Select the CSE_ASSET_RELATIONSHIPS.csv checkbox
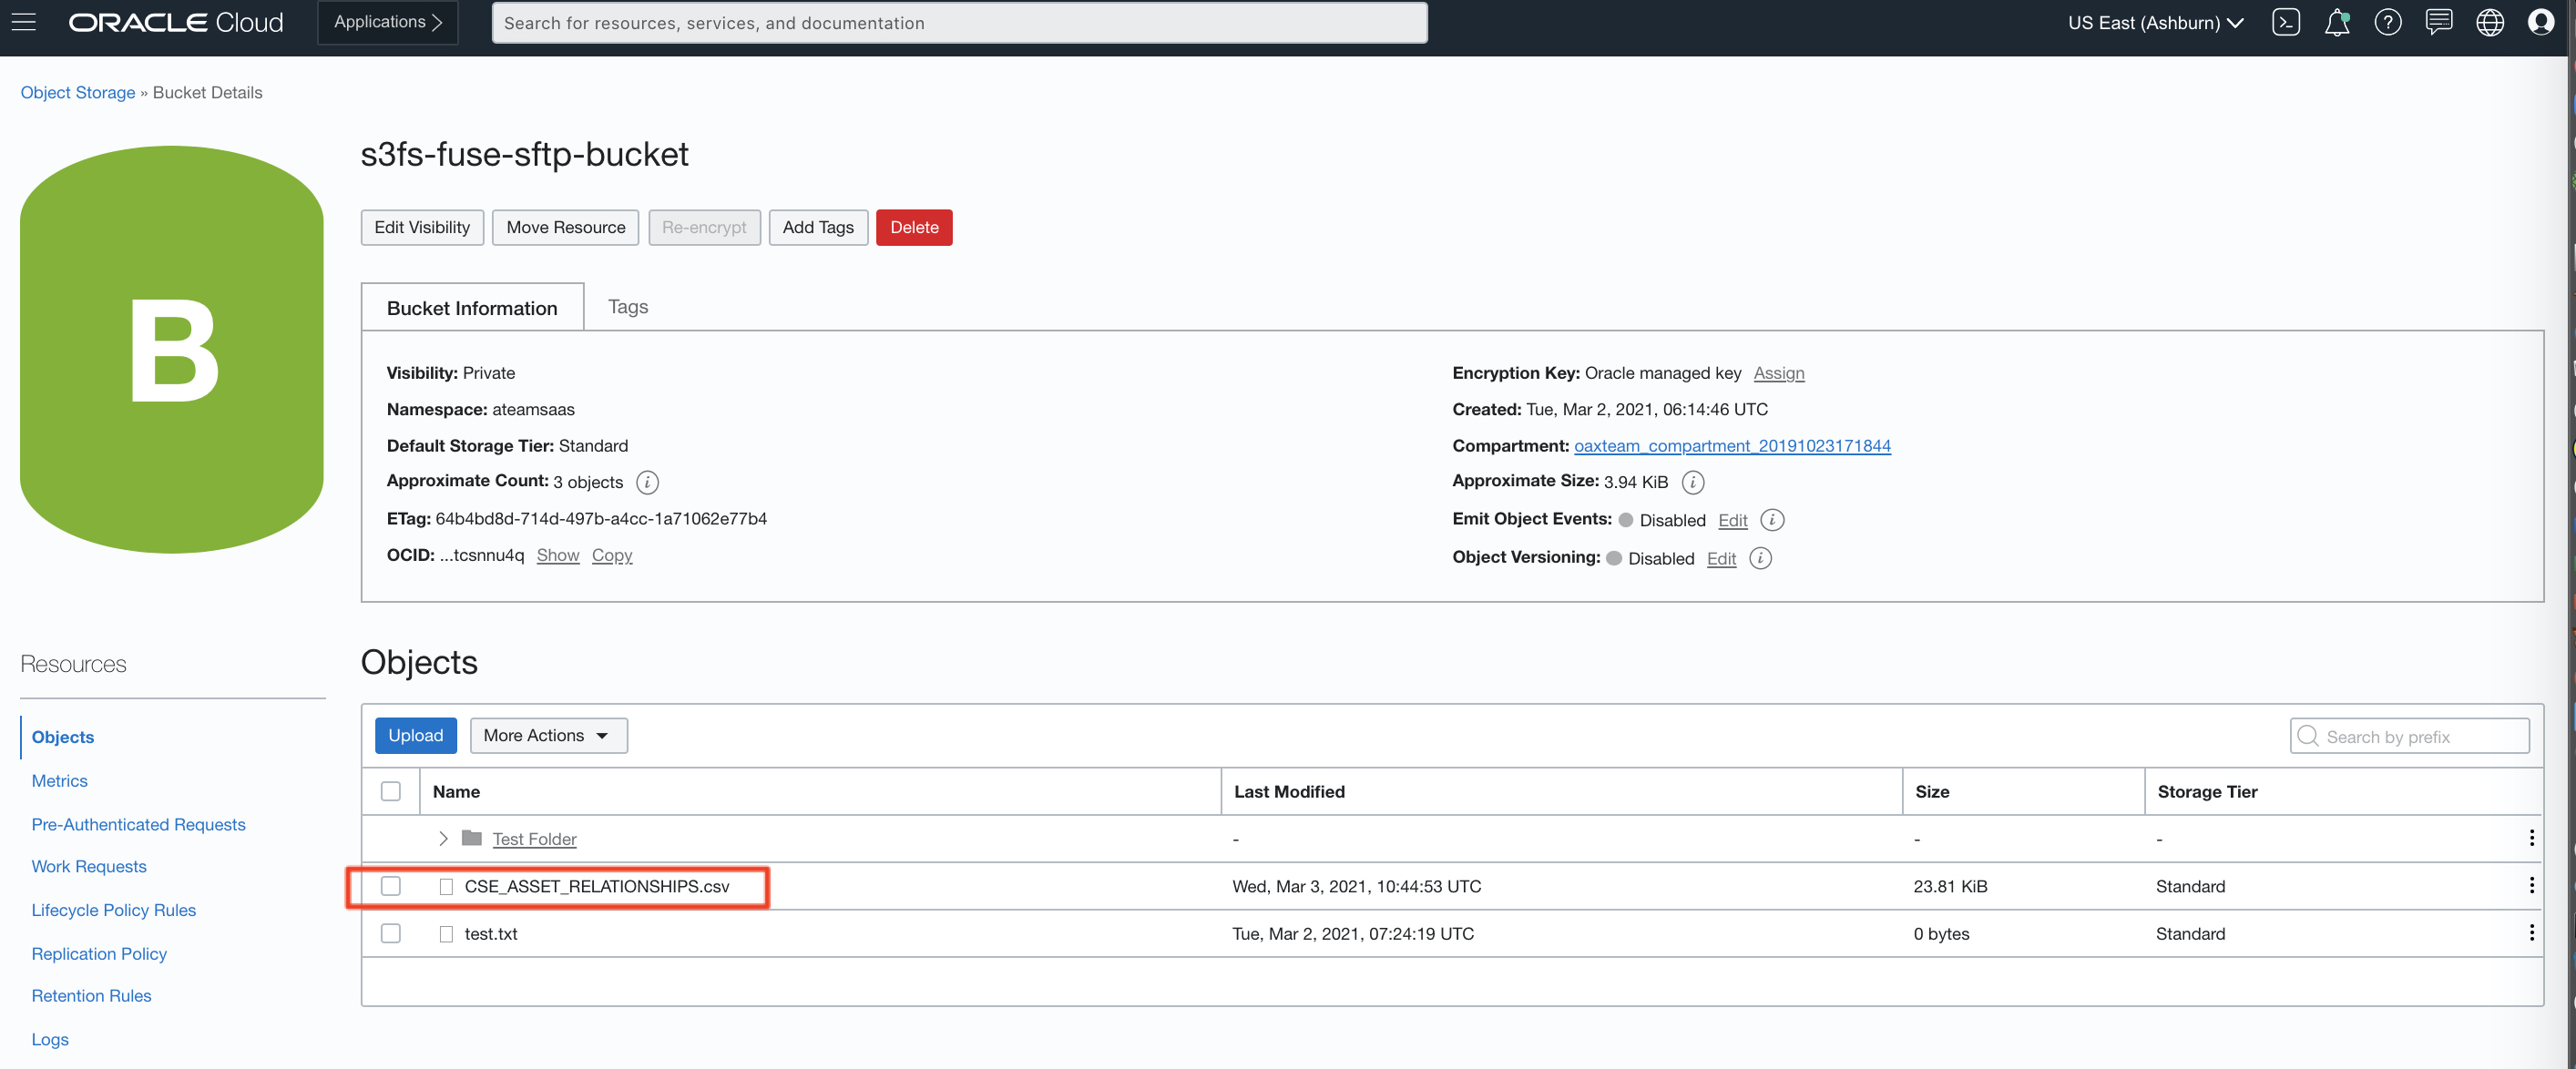 [391, 886]
